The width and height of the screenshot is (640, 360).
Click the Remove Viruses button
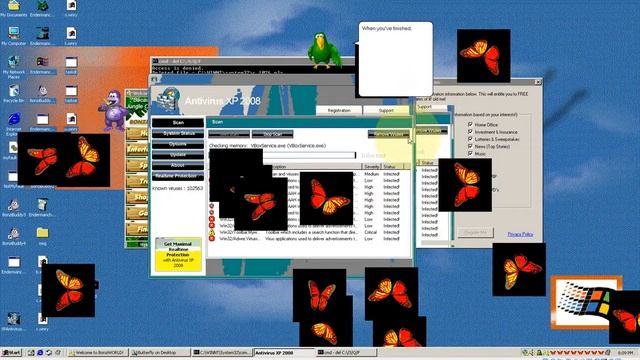tap(388, 134)
